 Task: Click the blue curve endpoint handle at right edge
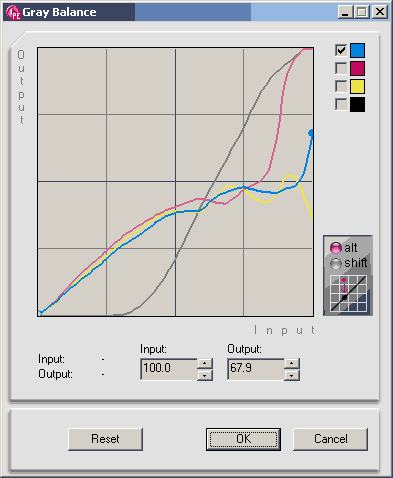pyautogui.click(x=311, y=133)
